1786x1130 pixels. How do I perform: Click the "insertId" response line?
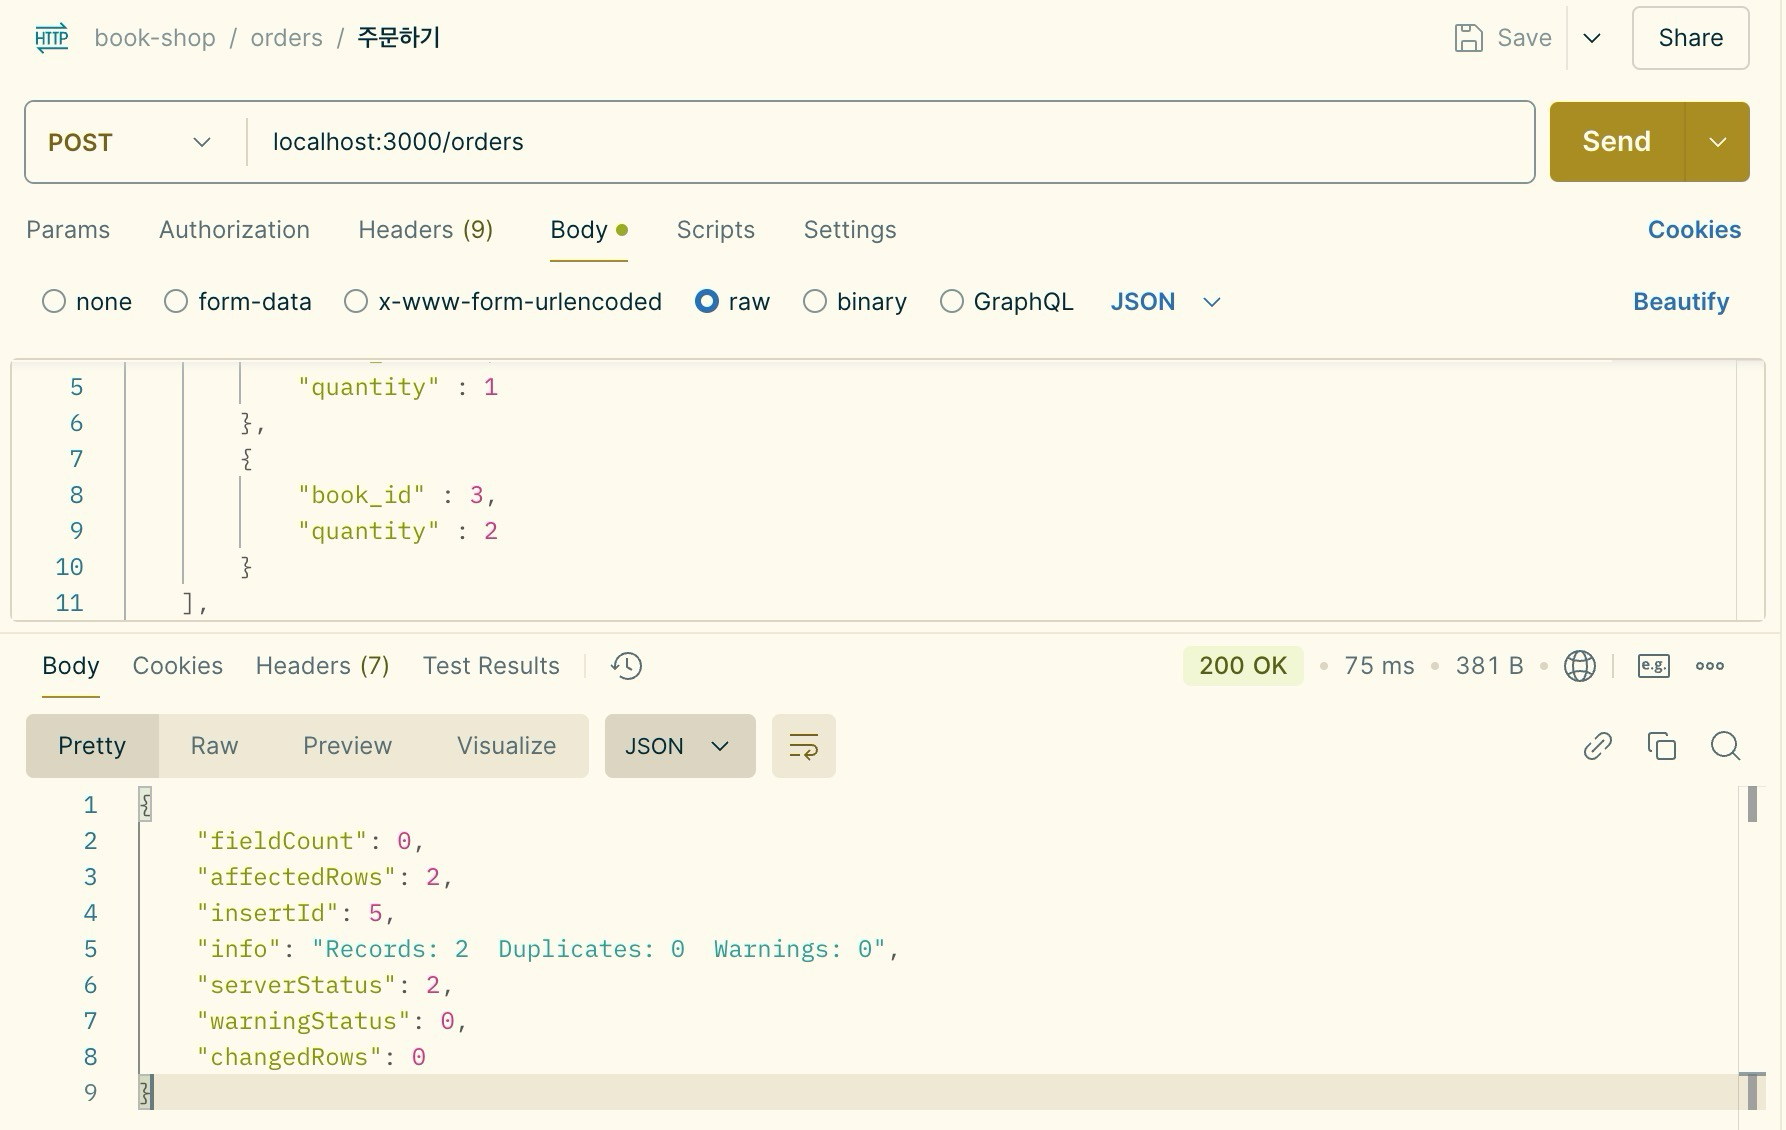pyautogui.click(x=296, y=913)
